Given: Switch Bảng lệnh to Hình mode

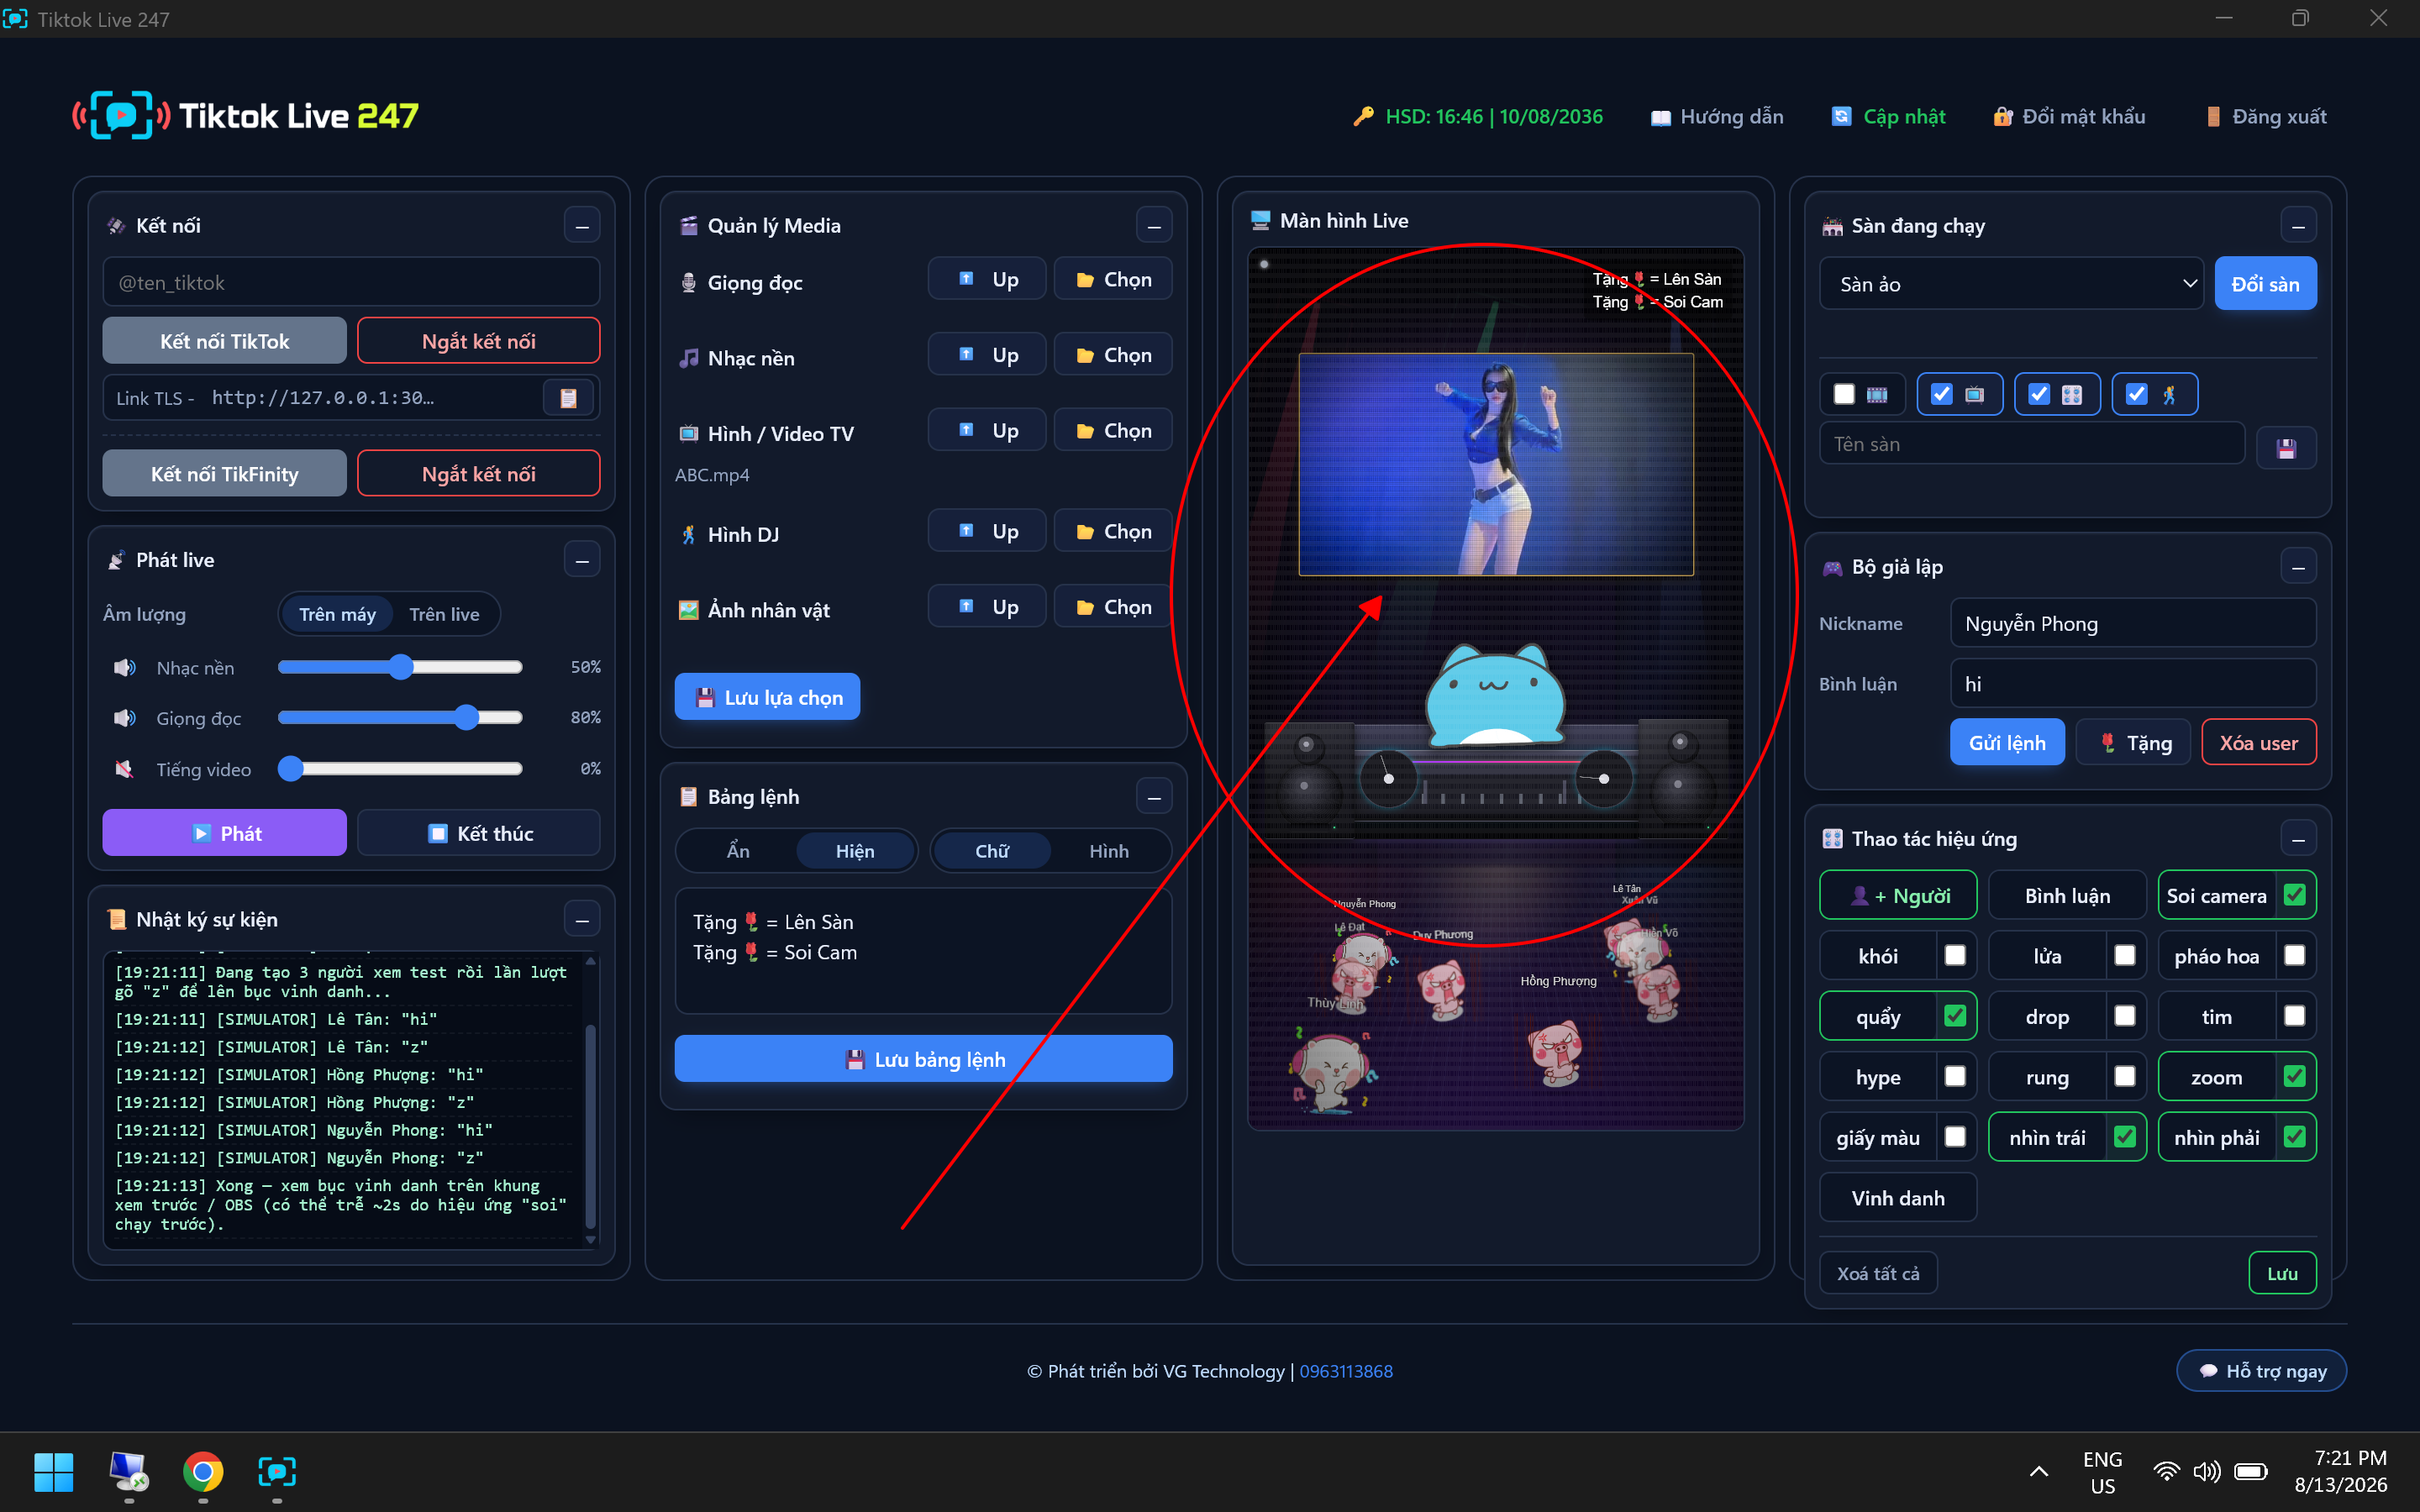Looking at the screenshot, I should click(x=1109, y=851).
